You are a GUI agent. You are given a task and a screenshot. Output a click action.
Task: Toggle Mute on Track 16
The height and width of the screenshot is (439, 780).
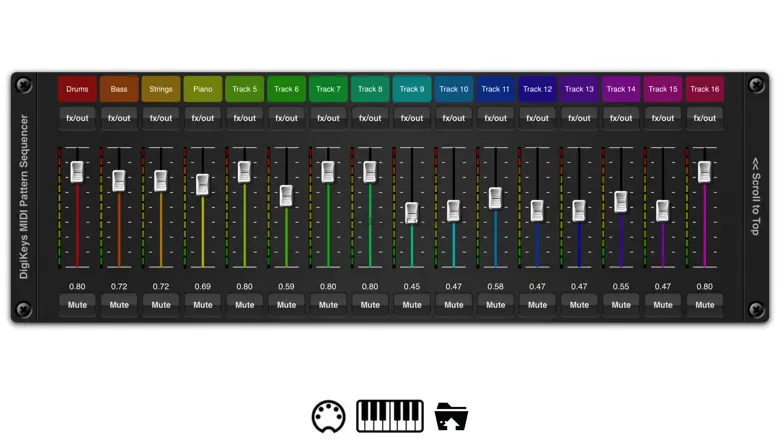(704, 305)
